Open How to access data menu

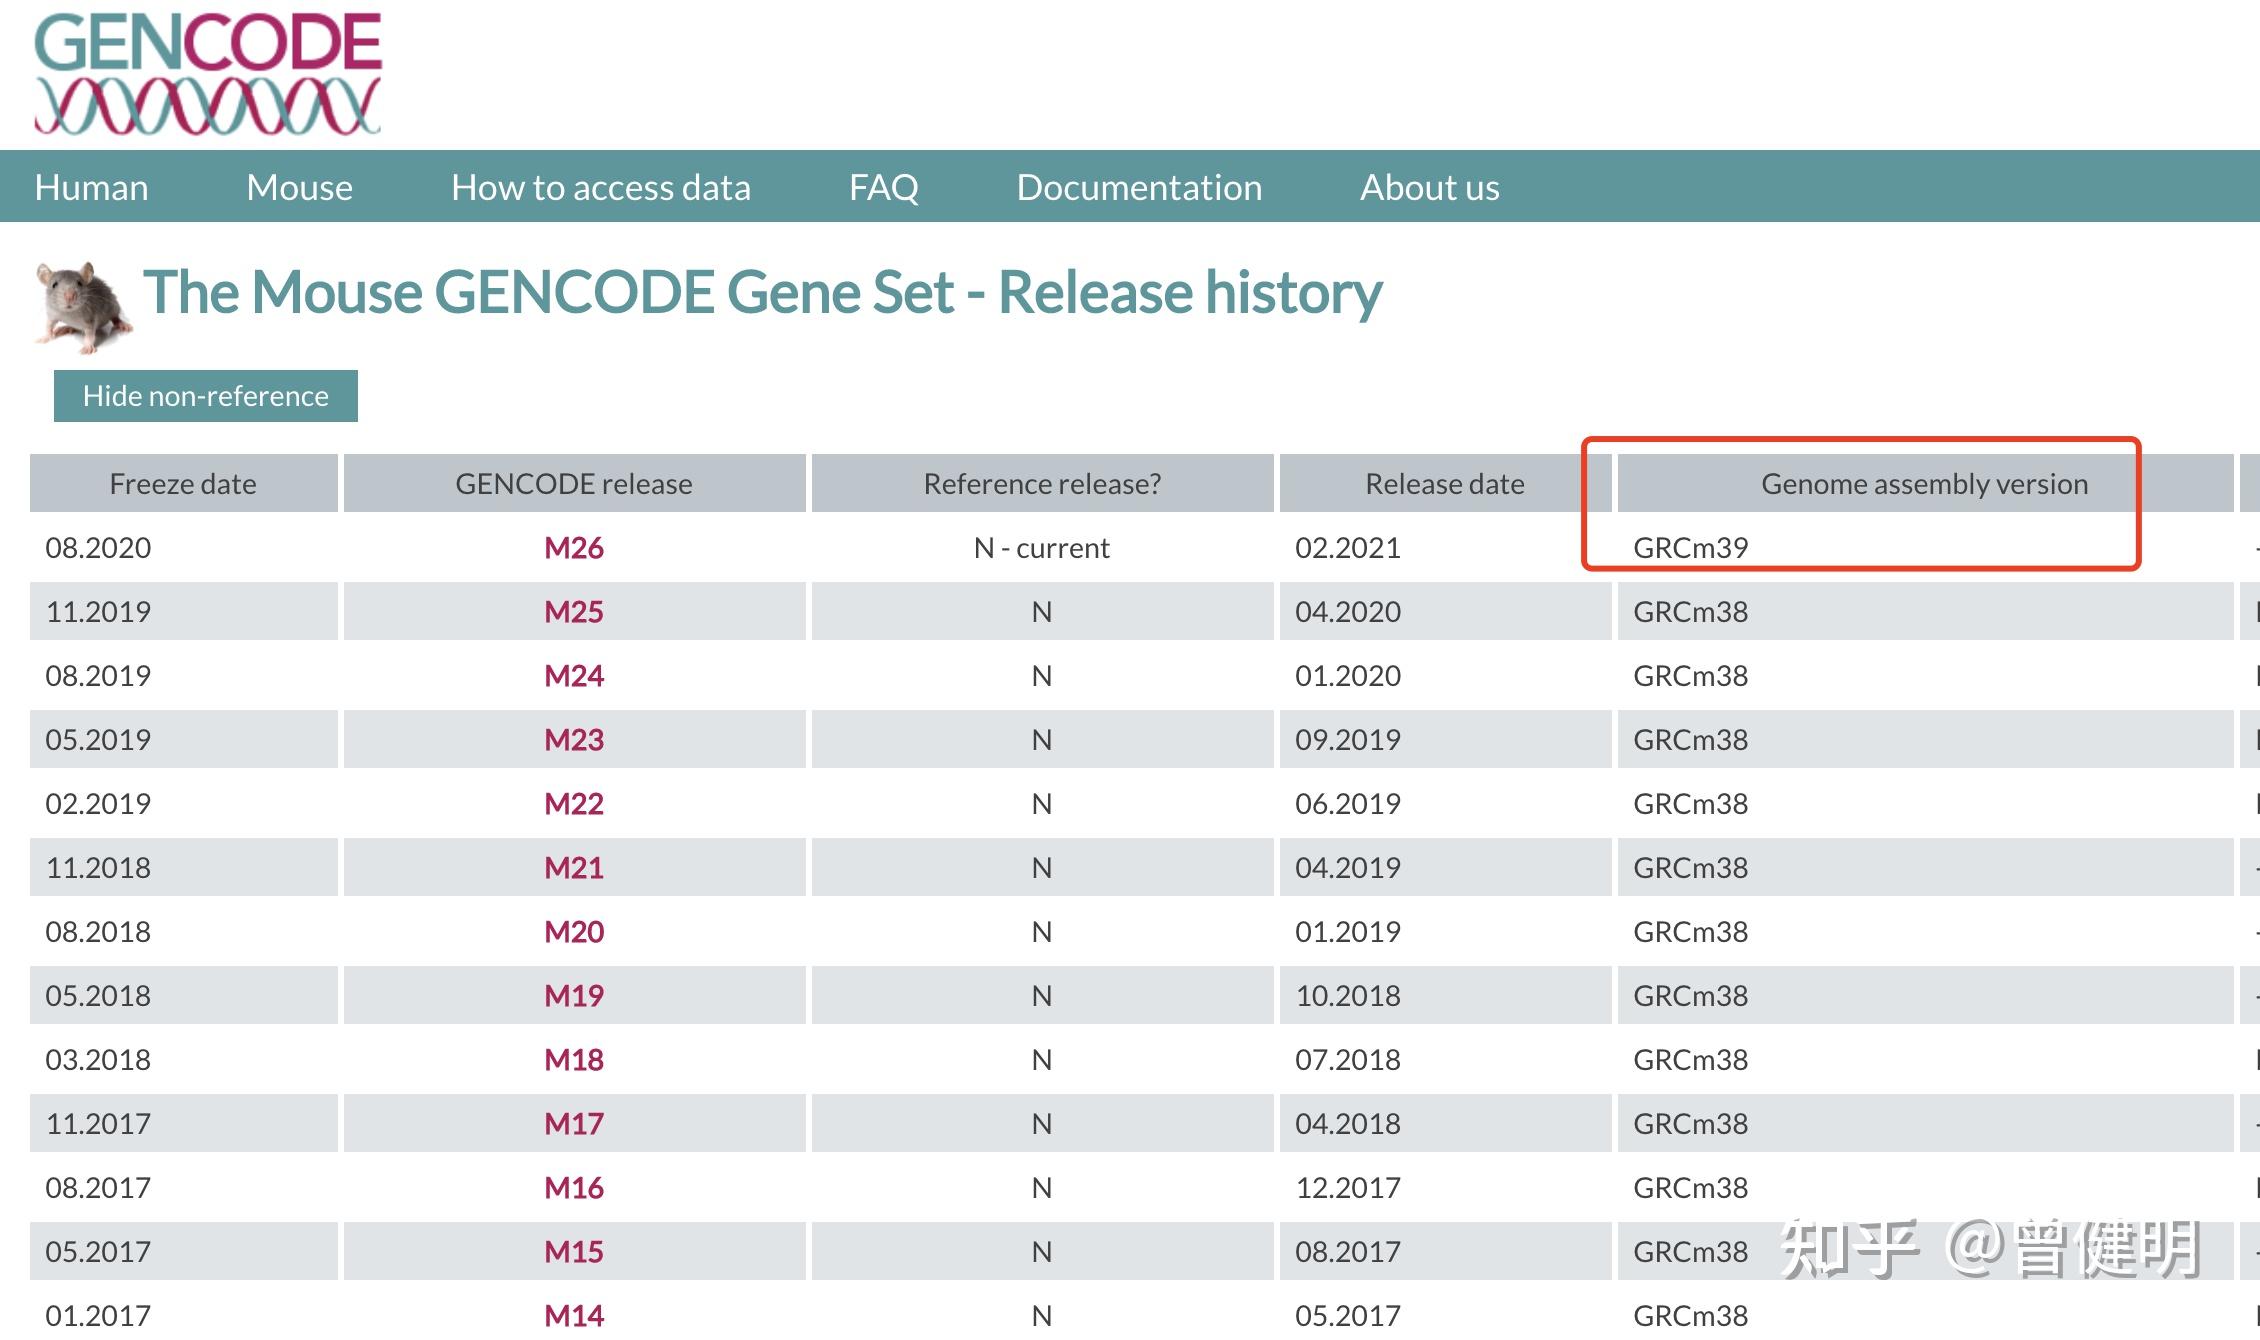pyautogui.click(x=600, y=187)
